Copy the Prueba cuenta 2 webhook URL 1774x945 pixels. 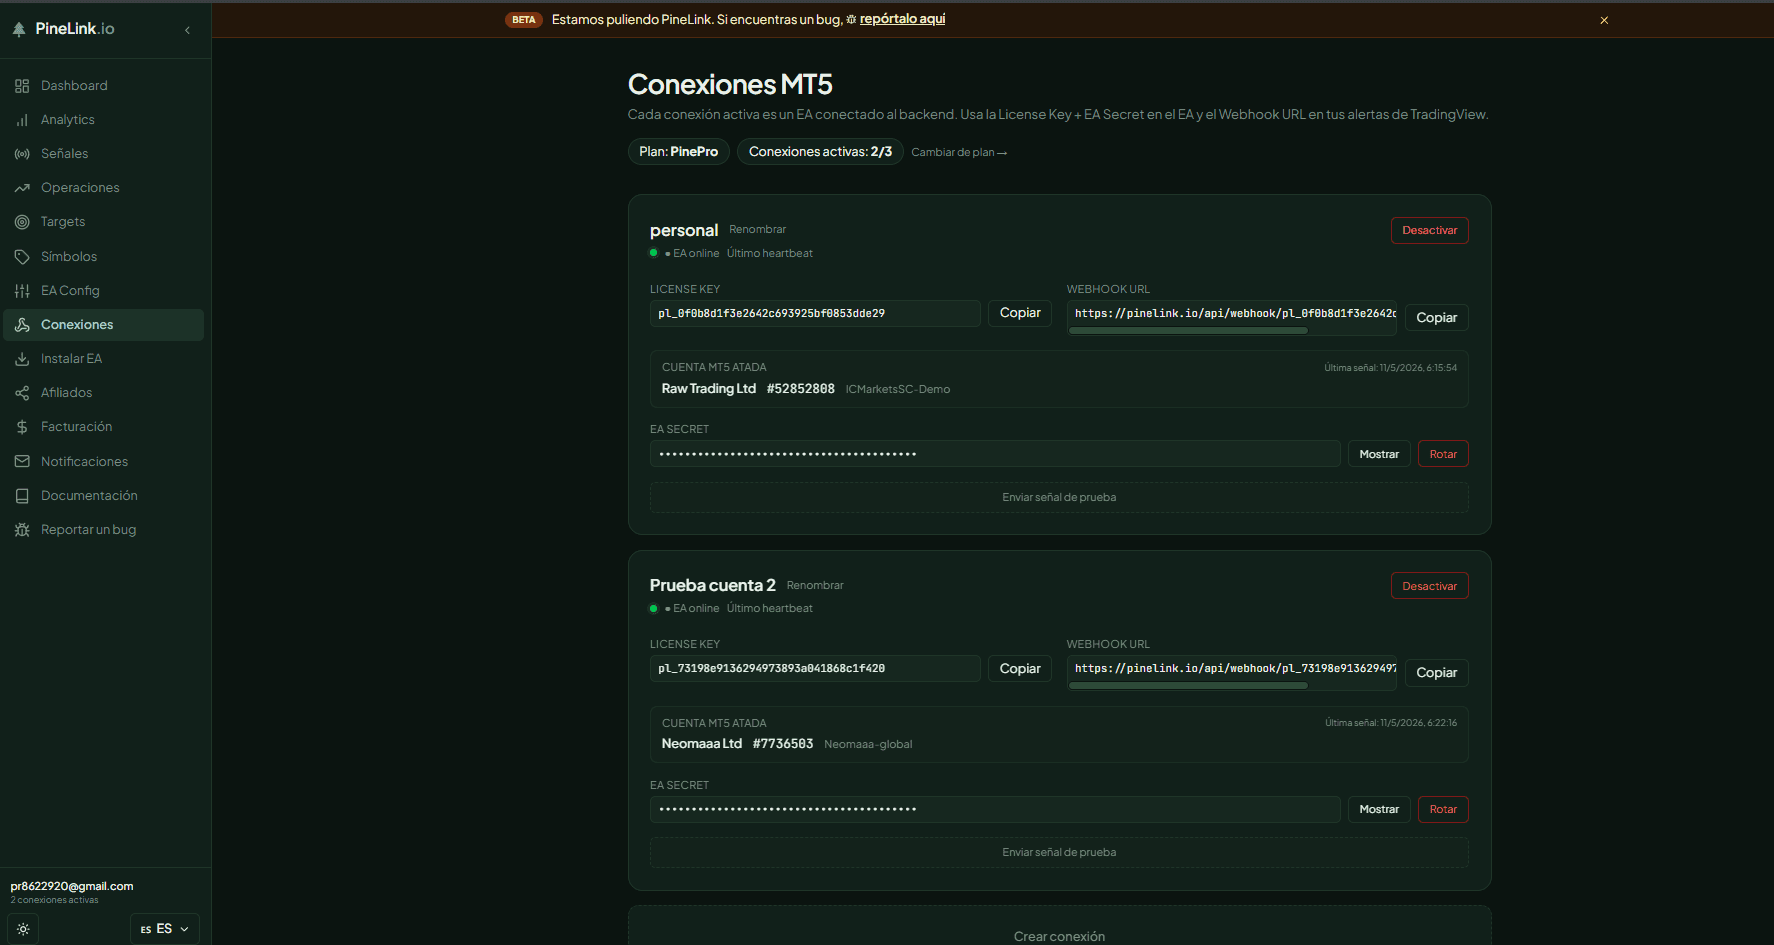(x=1436, y=673)
